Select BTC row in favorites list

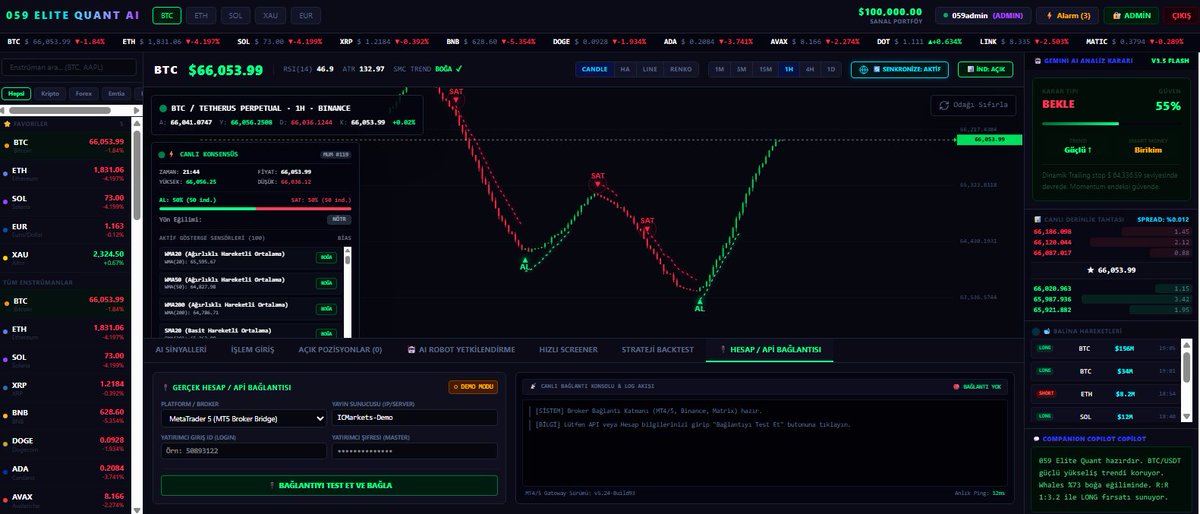click(x=66, y=145)
